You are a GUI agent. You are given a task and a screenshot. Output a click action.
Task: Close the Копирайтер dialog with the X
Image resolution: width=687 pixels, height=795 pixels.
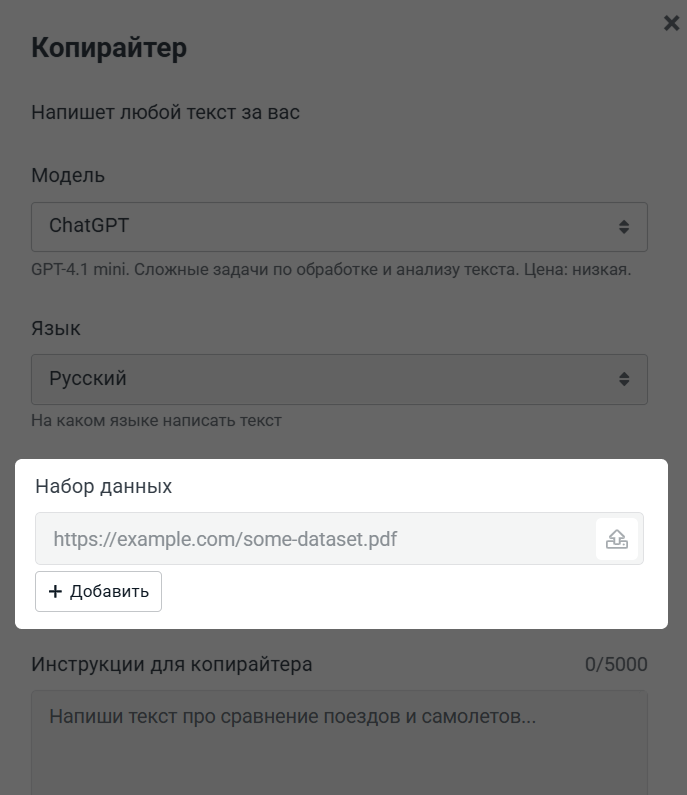[671, 23]
